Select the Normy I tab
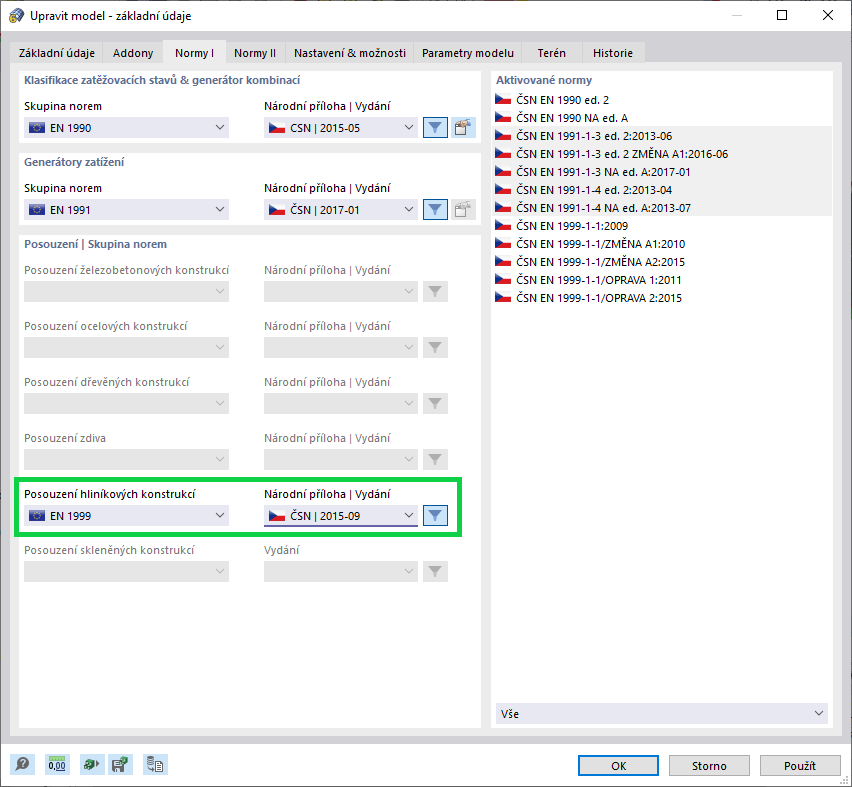This screenshot has width=852, height=787. coord(195,53)
